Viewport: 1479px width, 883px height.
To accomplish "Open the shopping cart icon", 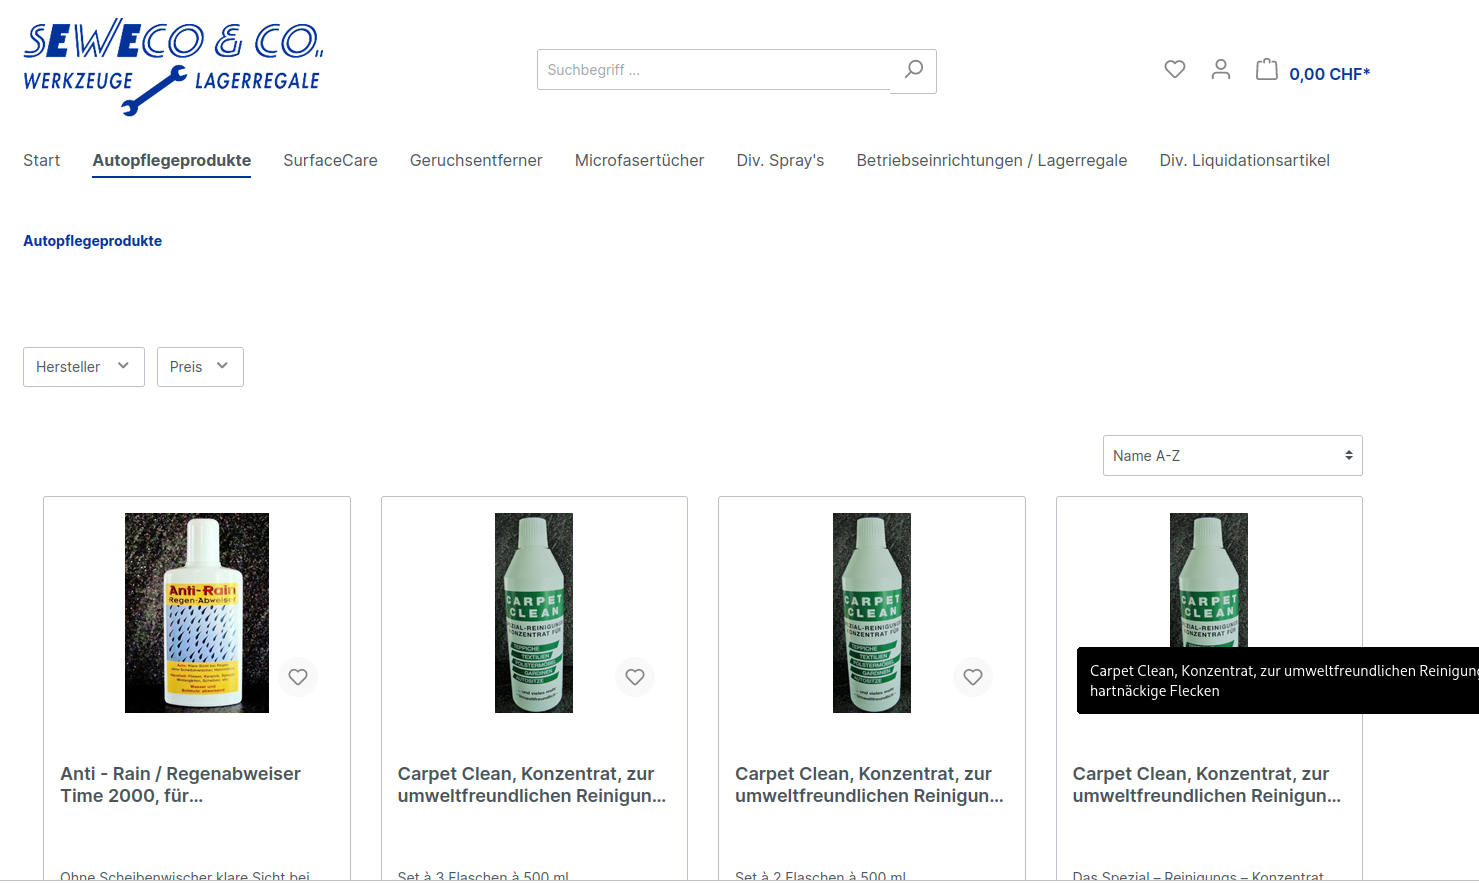I will [x=1267, y=69].
